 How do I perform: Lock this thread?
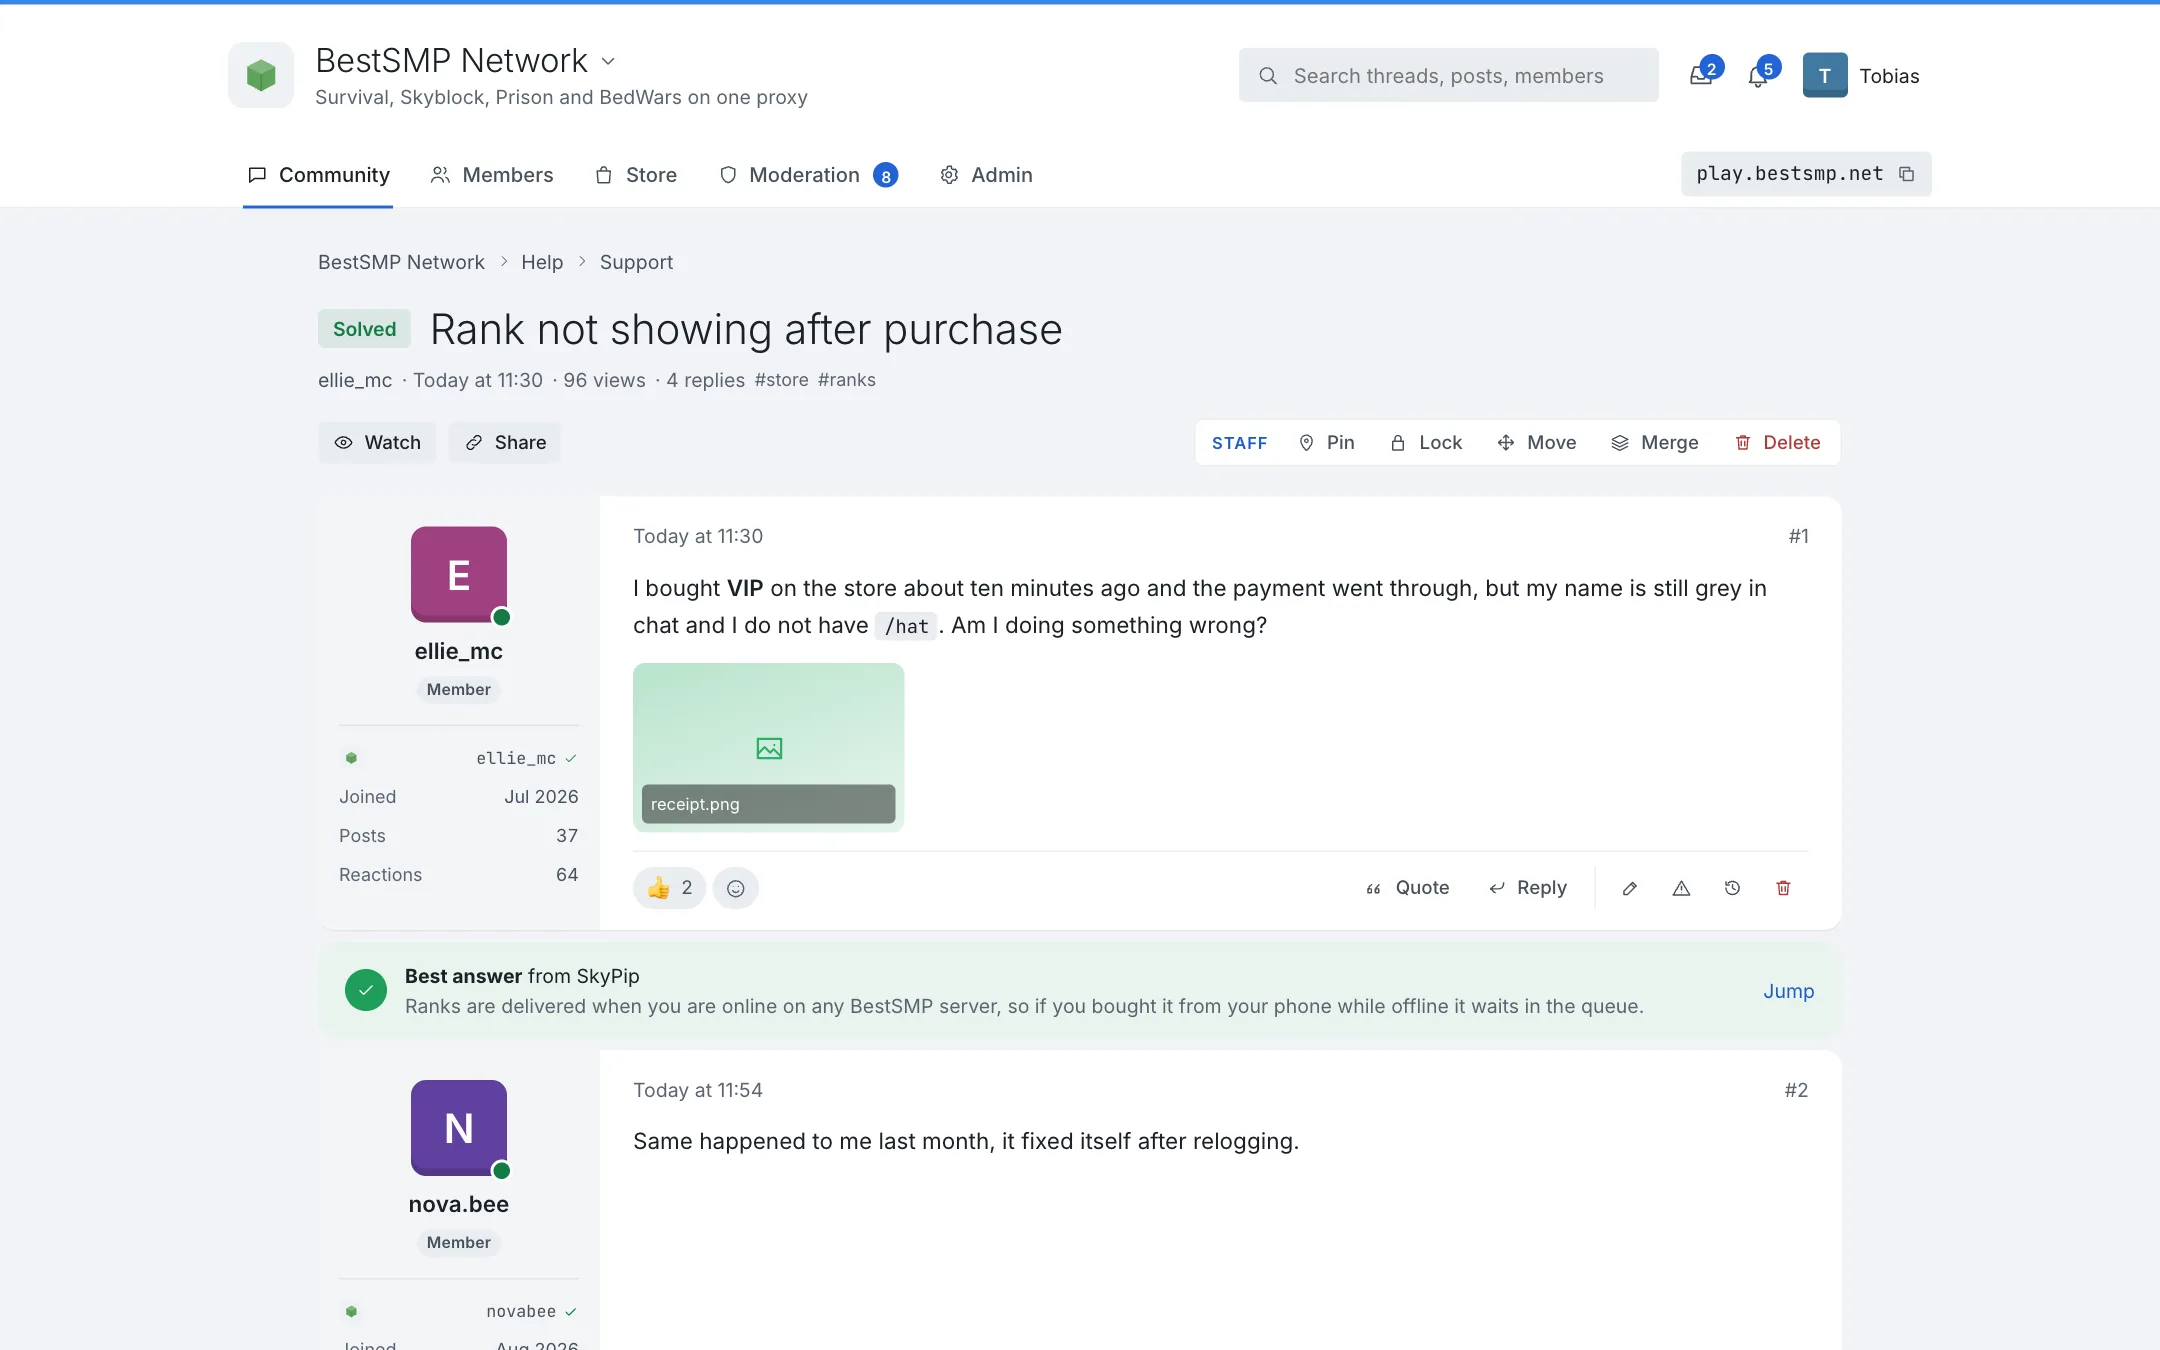coord(1426,442)
